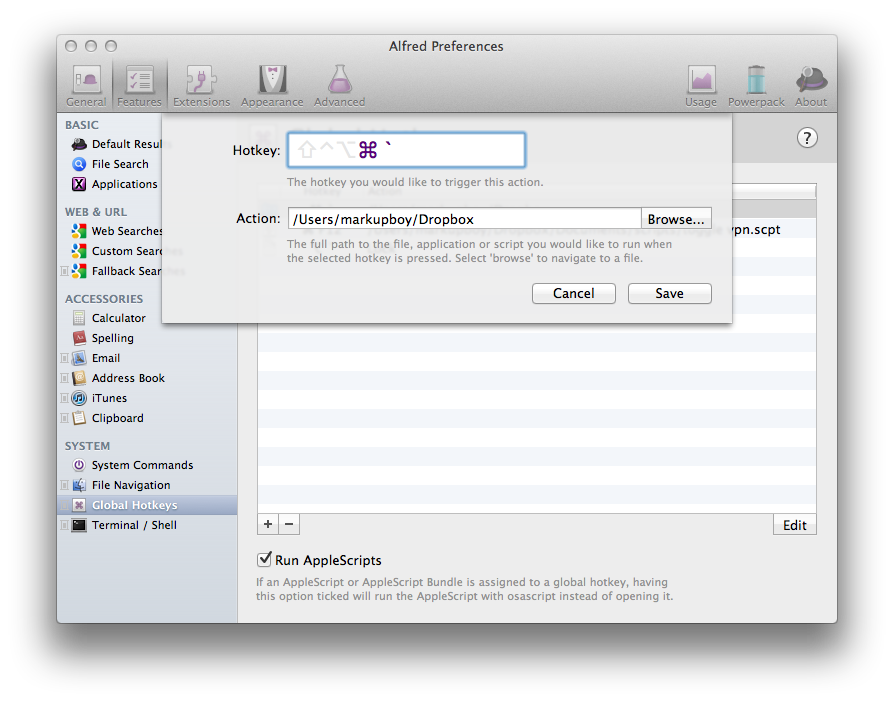The image size is (894, 702).
Task: Click the Spelling dictionary icon
Action: tap(79, 338)
